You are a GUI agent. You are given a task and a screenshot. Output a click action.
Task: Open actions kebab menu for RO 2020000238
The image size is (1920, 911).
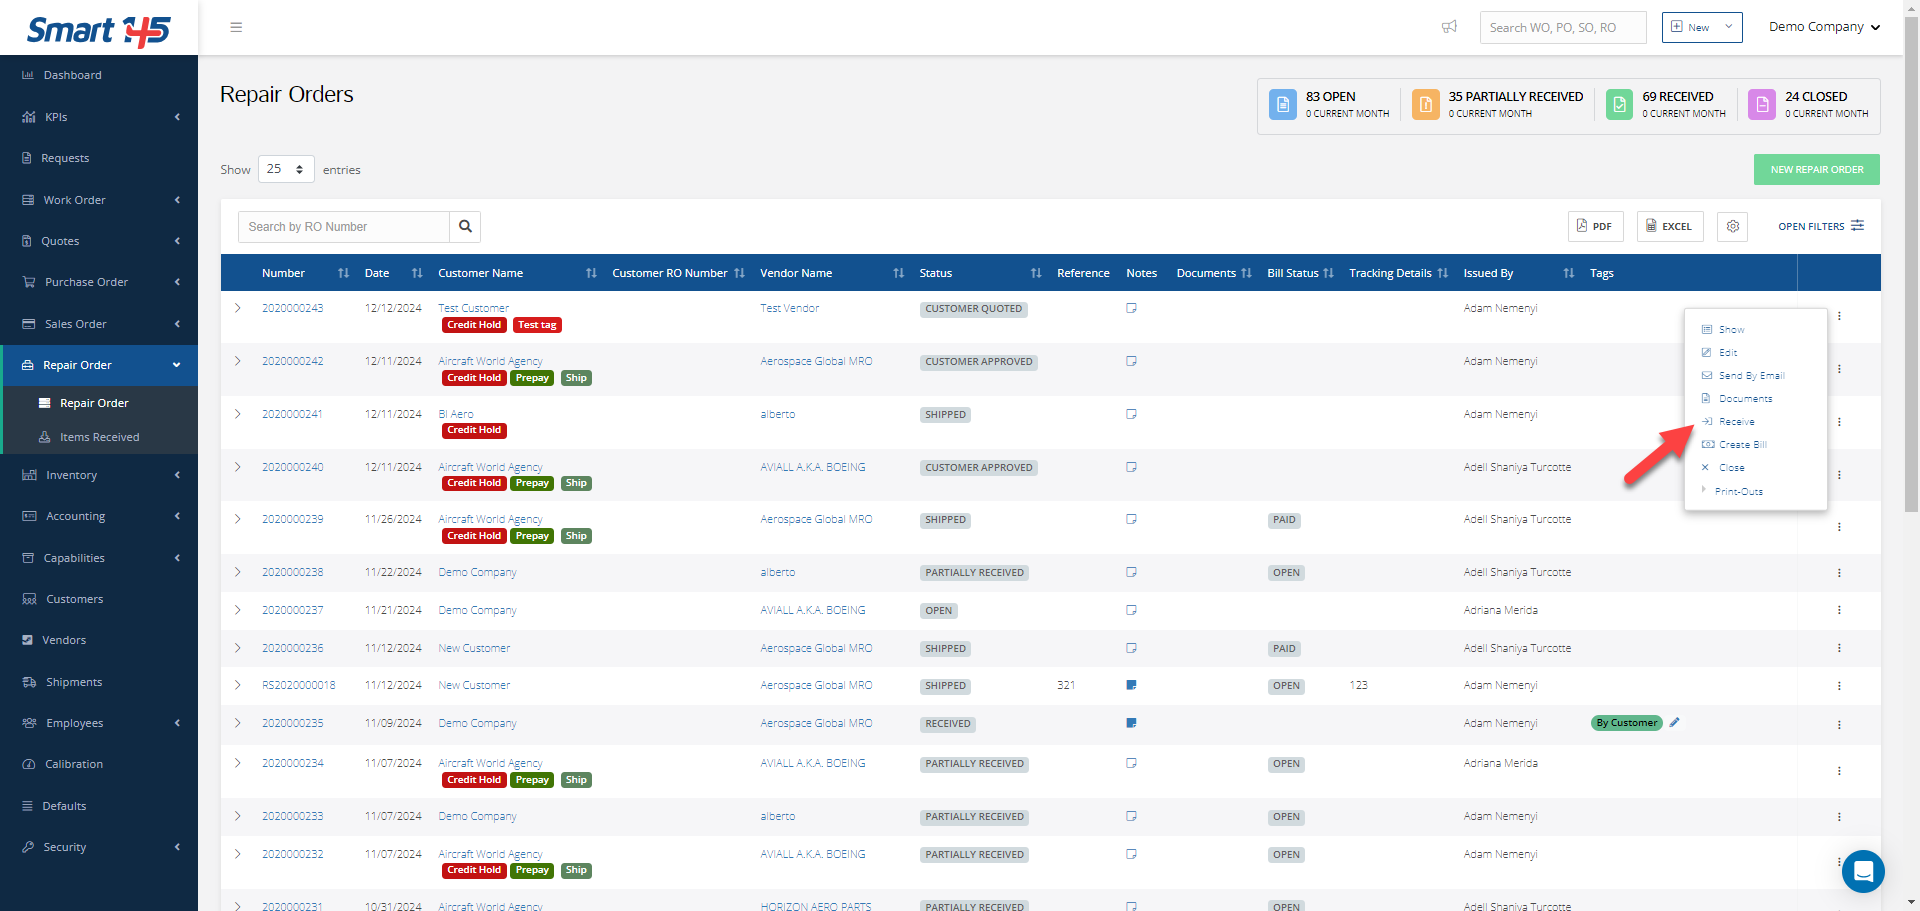point(1839,573)
